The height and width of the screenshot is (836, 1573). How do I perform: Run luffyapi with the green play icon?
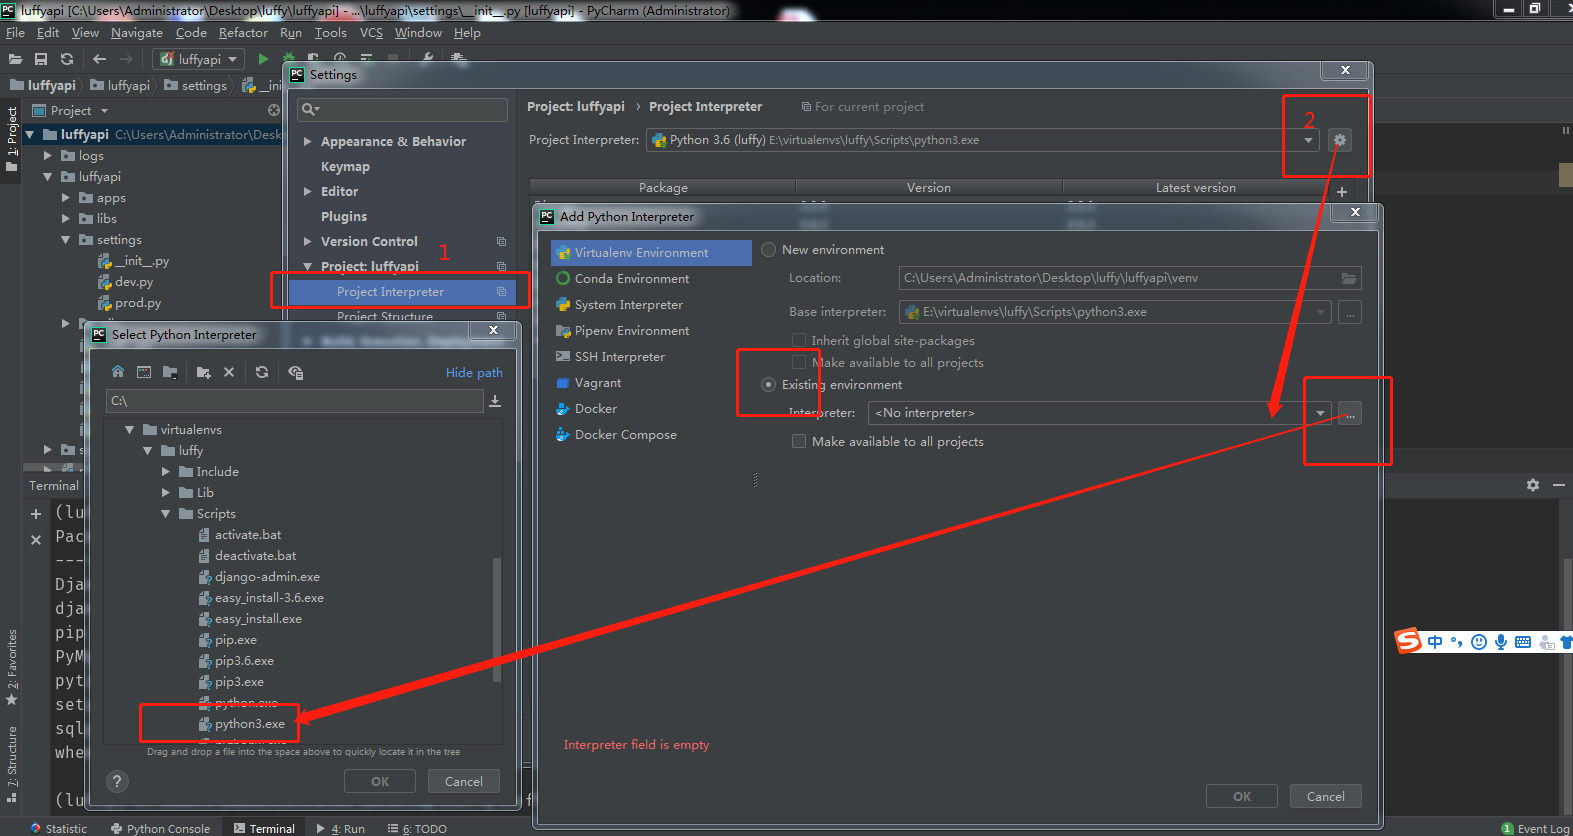point(263,59)
